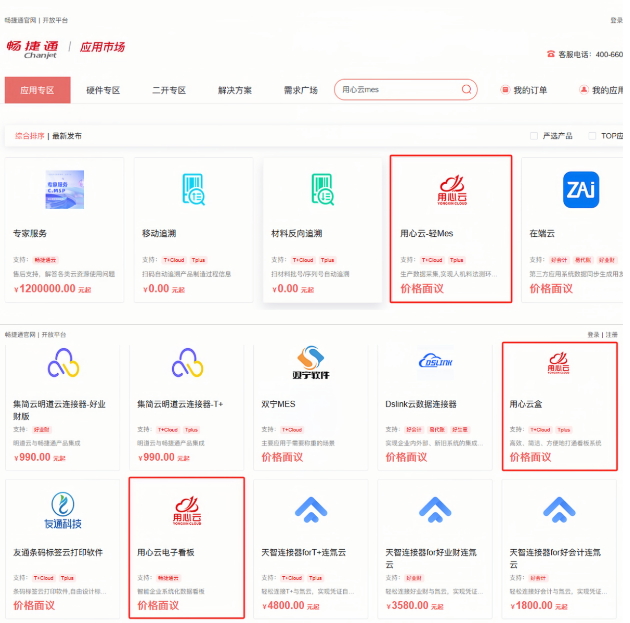Open the 专家服务 product title
This screenshot has width=630, height=623.
coord(30,233)
